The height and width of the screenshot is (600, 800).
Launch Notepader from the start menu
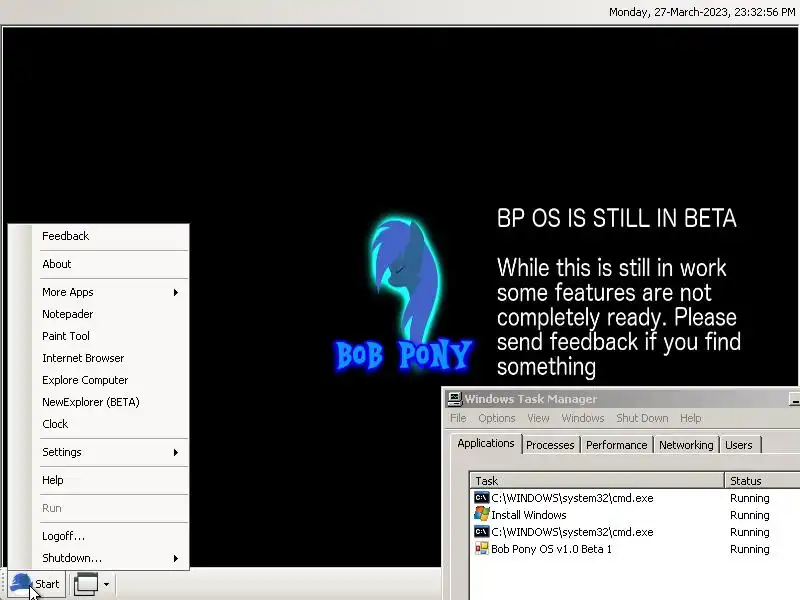[x=111, y=314]
